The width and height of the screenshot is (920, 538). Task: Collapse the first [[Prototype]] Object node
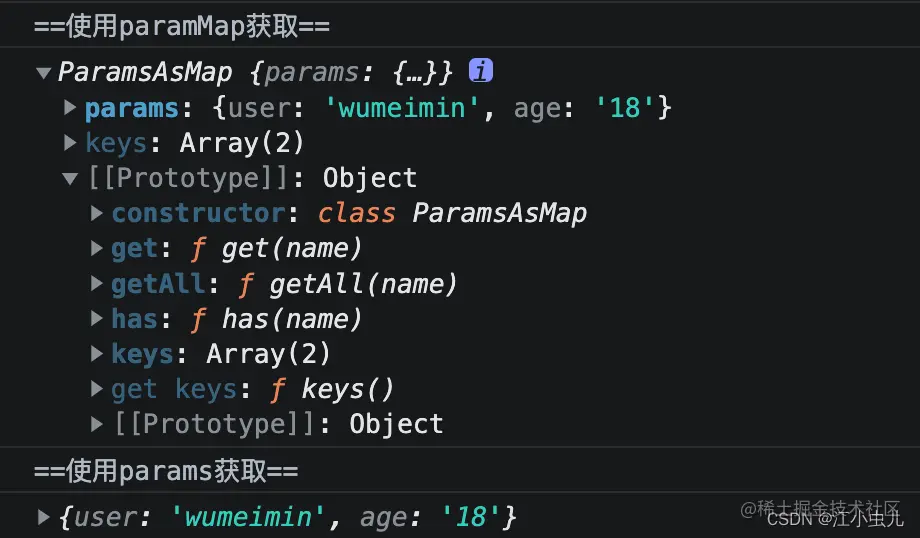[70, 178]
